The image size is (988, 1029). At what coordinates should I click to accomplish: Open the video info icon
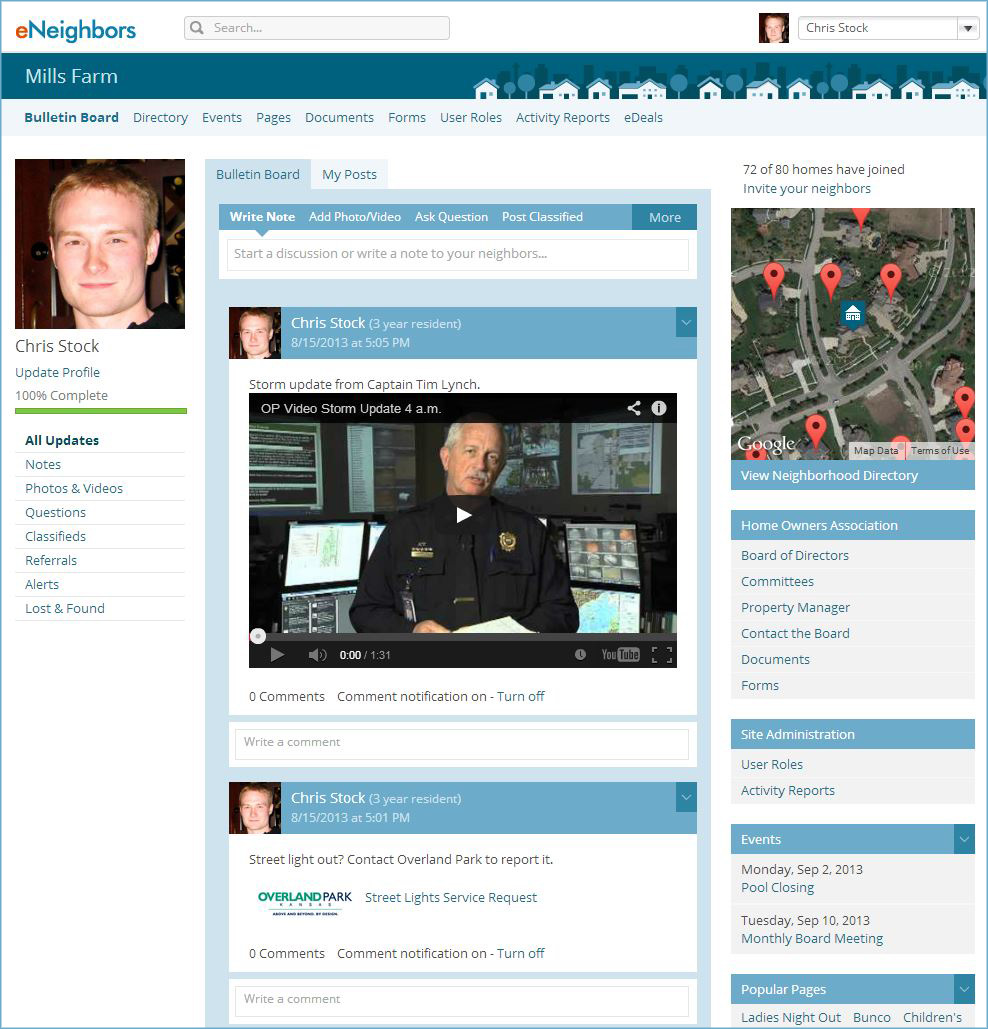(659, 408)
